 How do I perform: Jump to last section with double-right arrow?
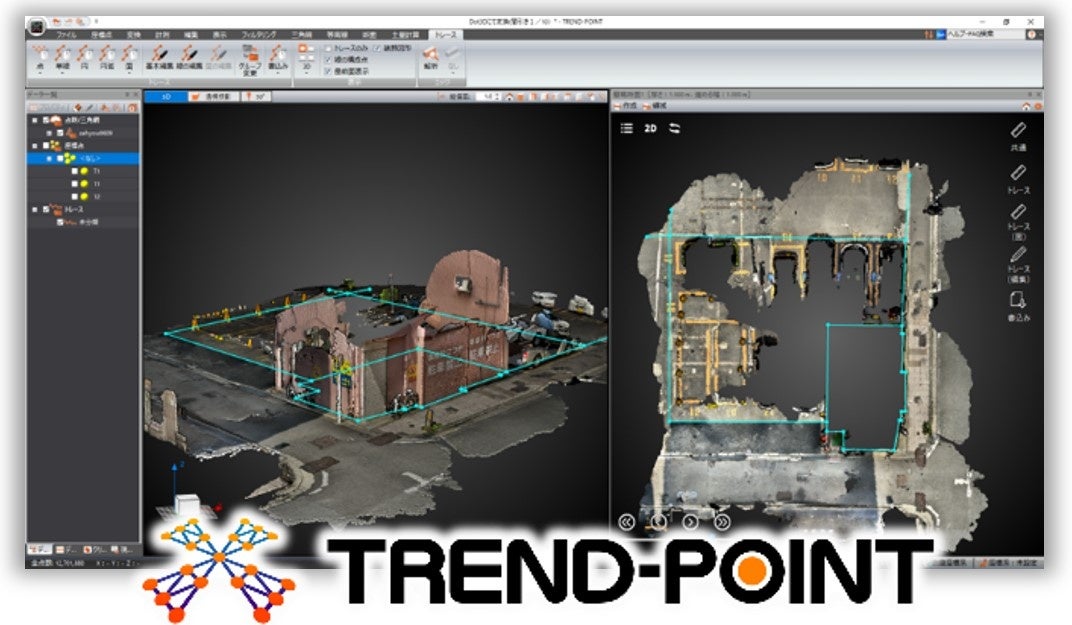(723, 522)
